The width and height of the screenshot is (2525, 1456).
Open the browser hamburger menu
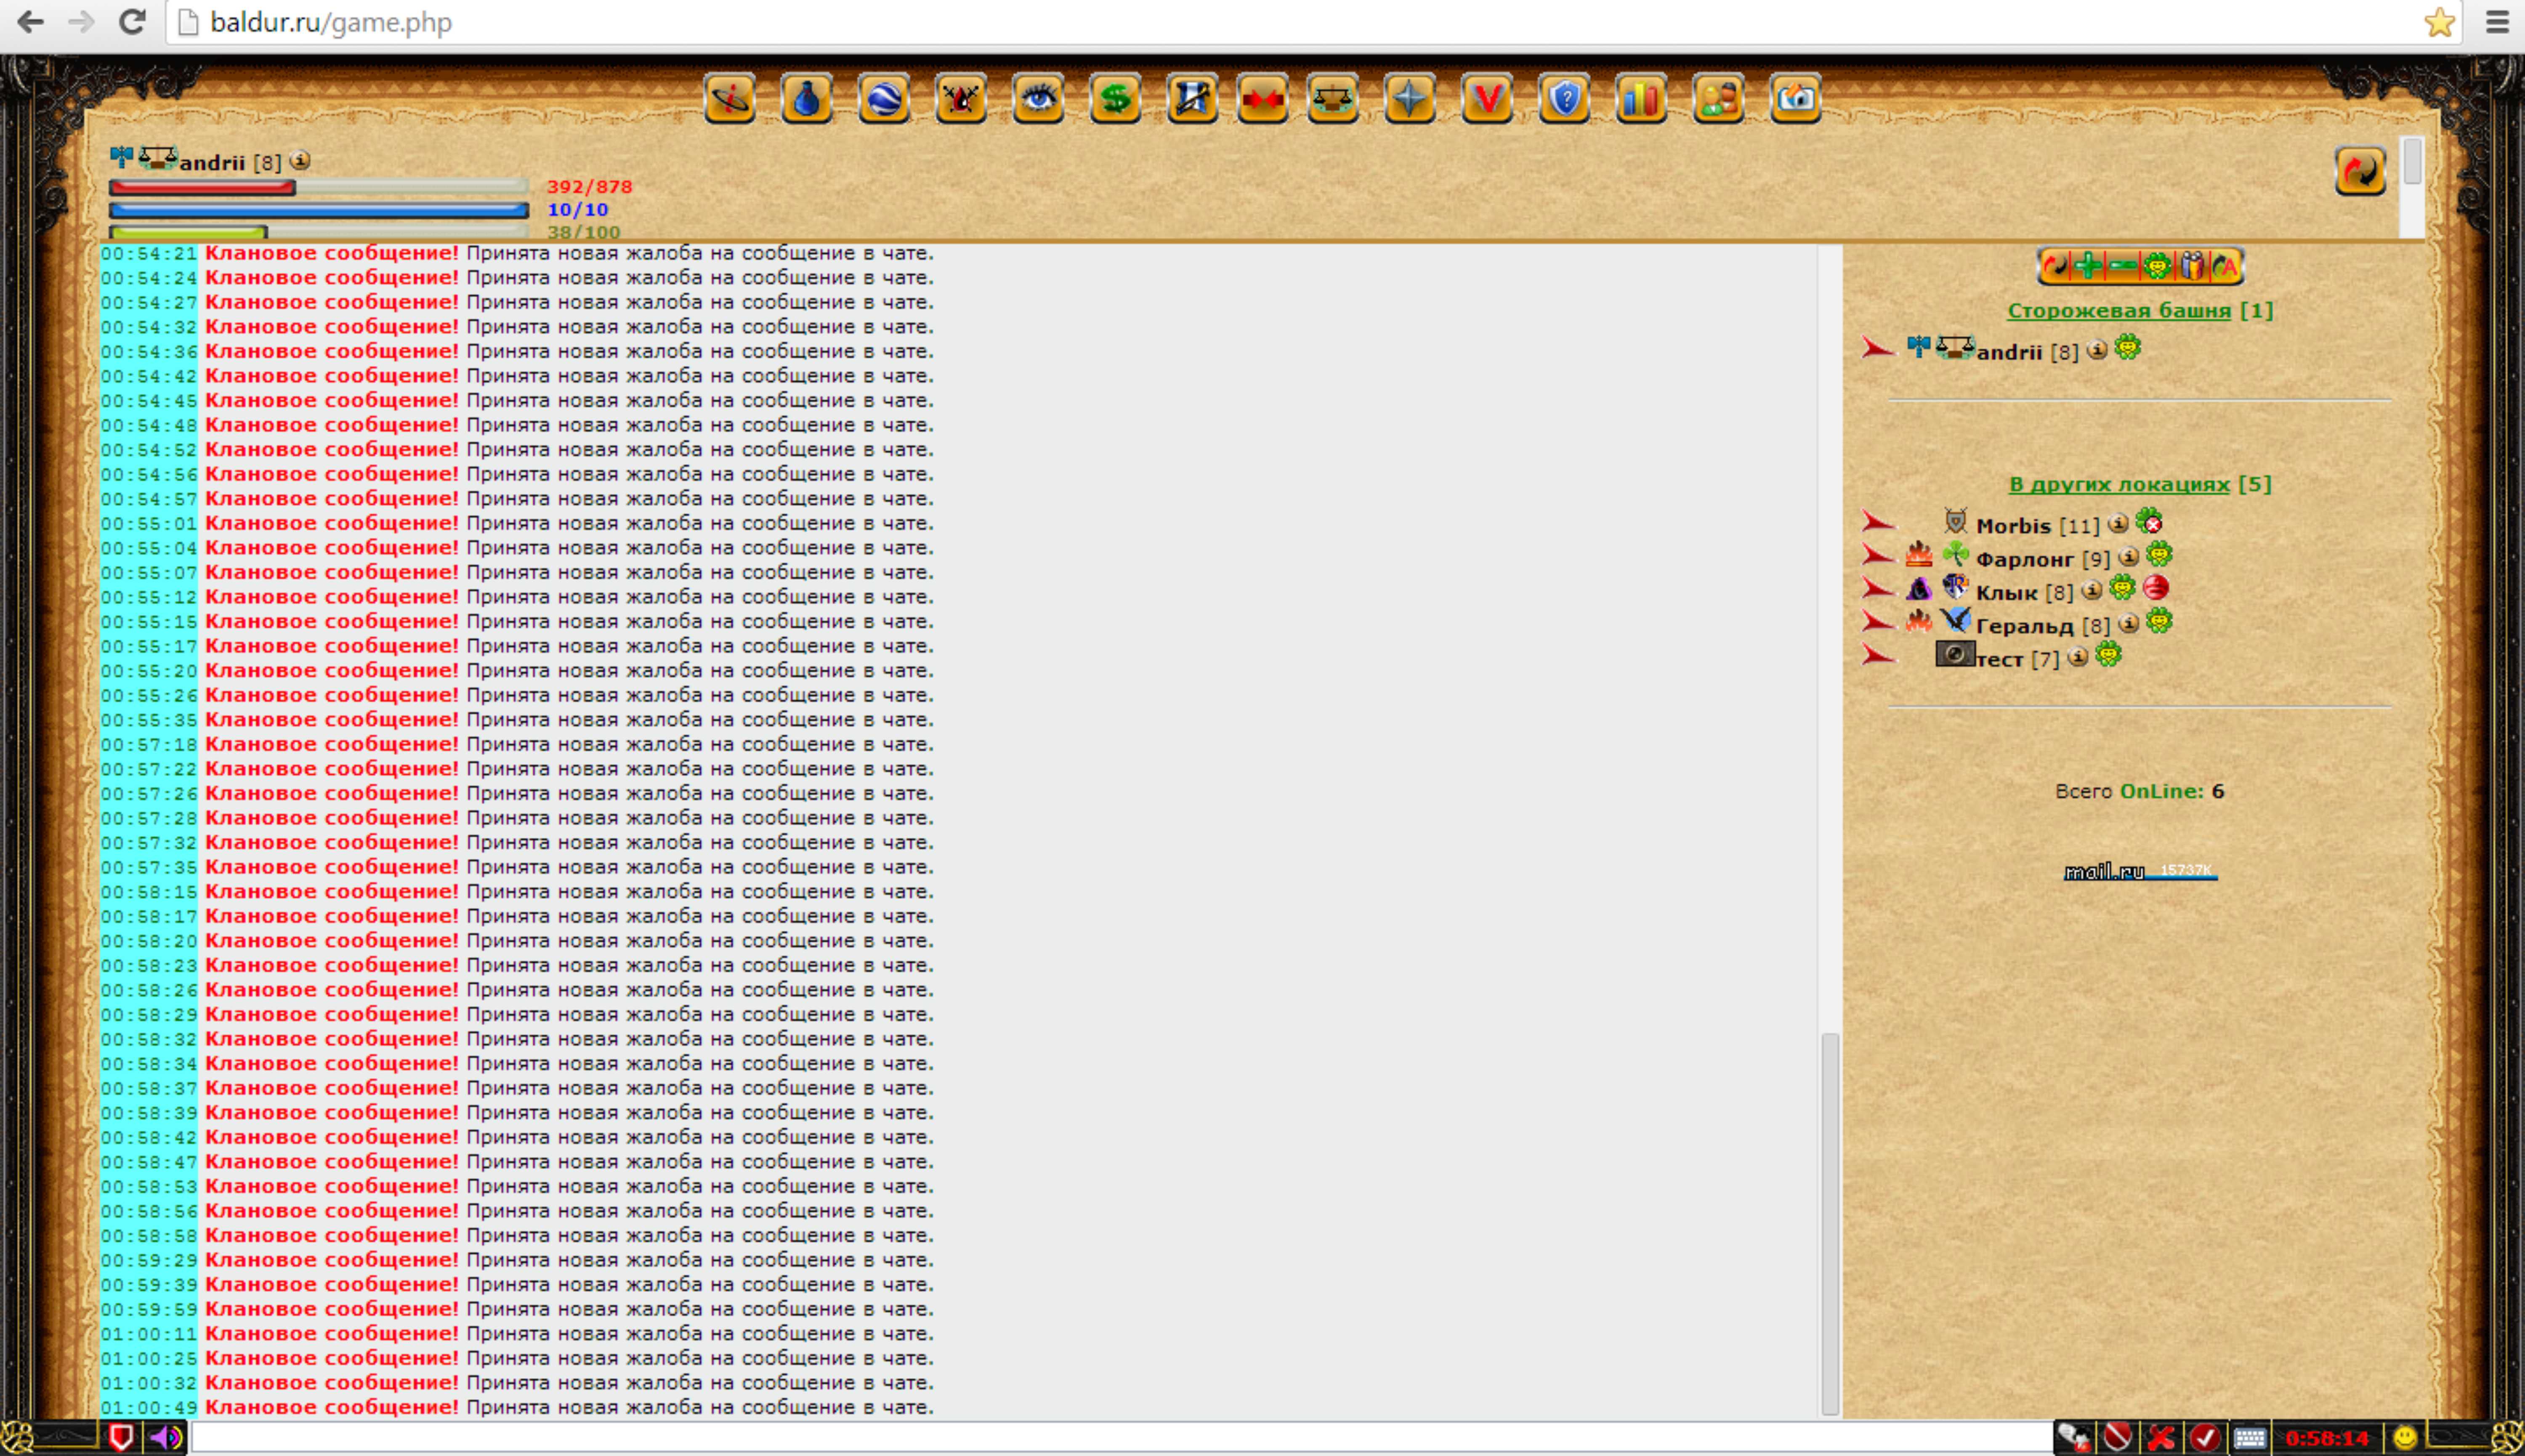click(x=2497, y=22)
